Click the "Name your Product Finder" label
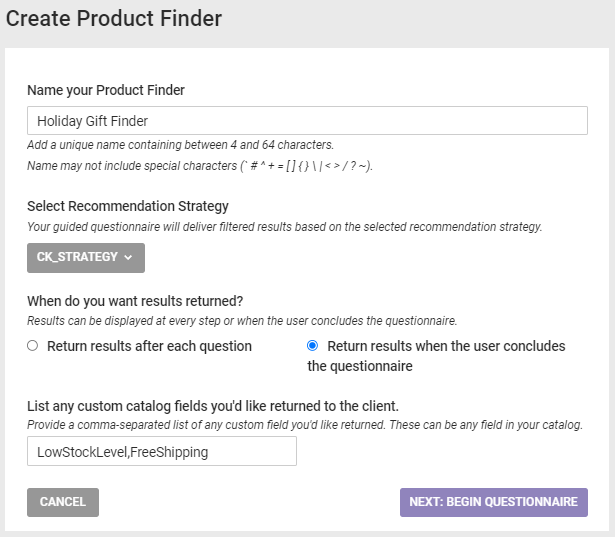615x537 pixels. (106, 90)
